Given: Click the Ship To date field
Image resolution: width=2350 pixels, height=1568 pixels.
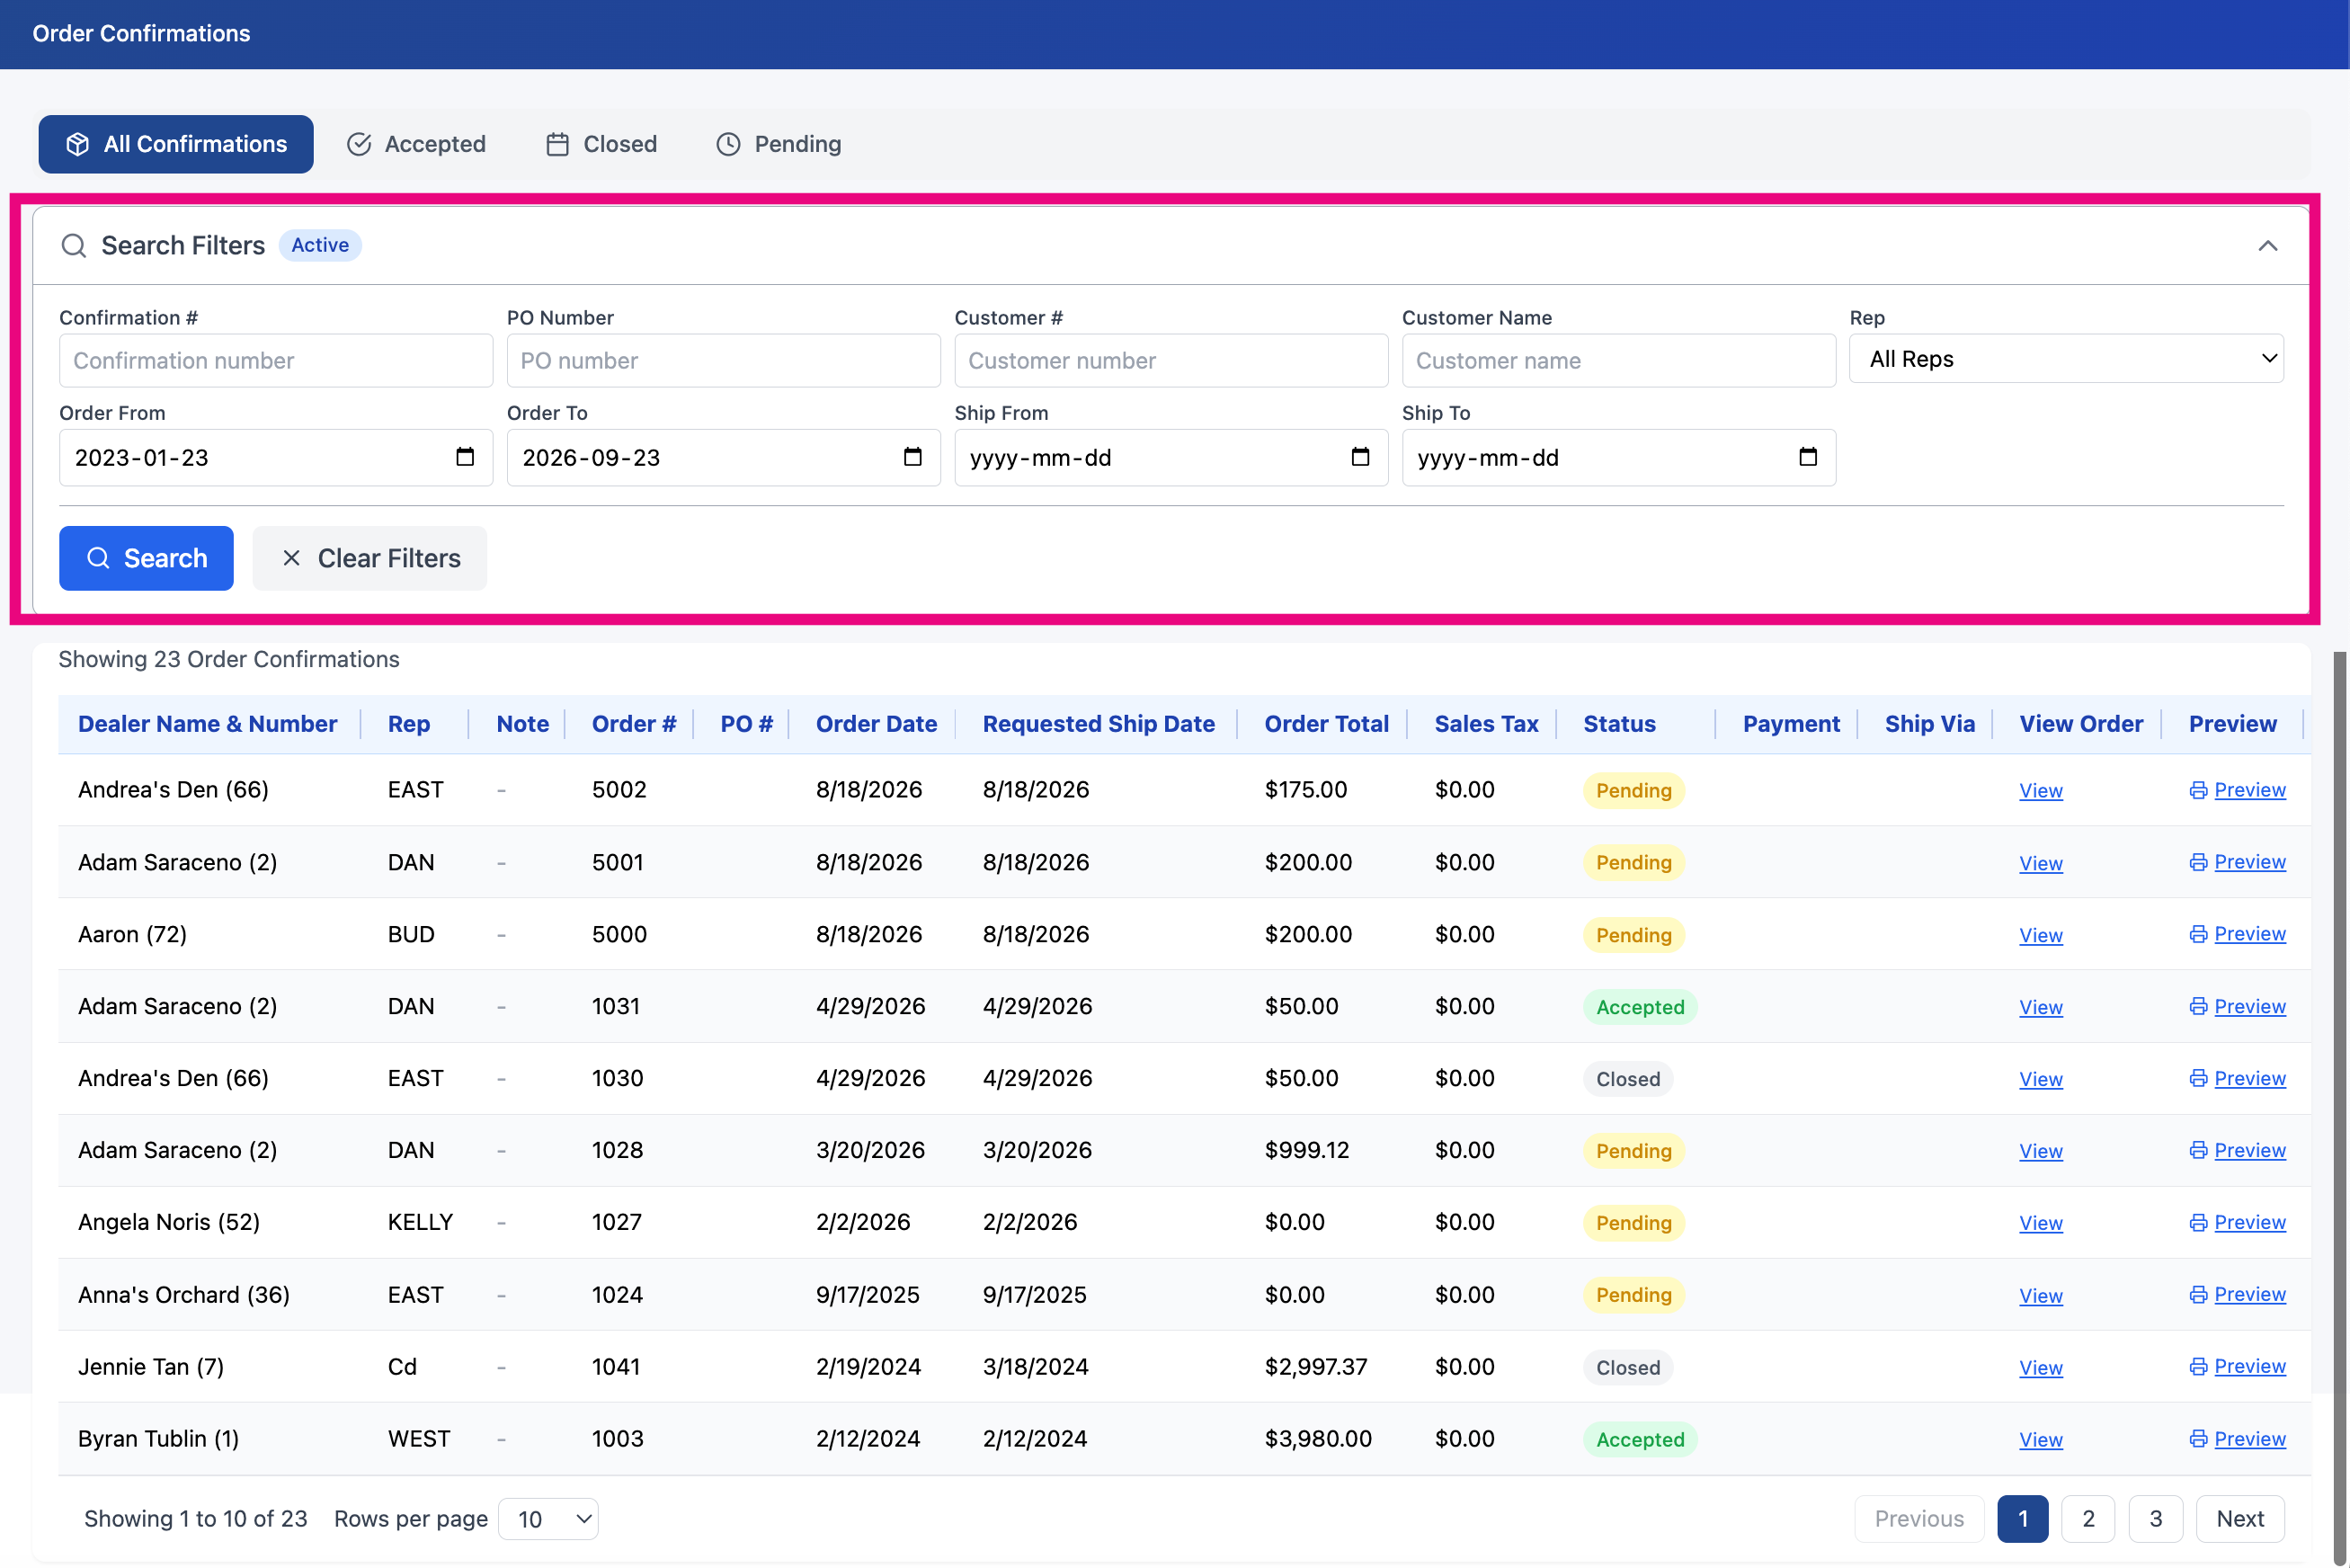Looking at the screenshot, I should click(1619, 458).
